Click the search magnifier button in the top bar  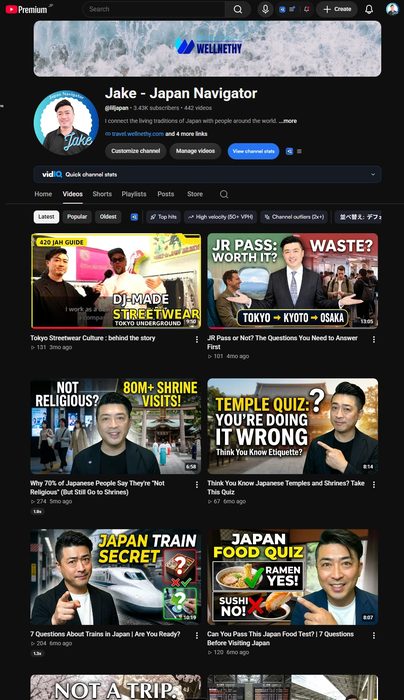click(x=238, y=9)
